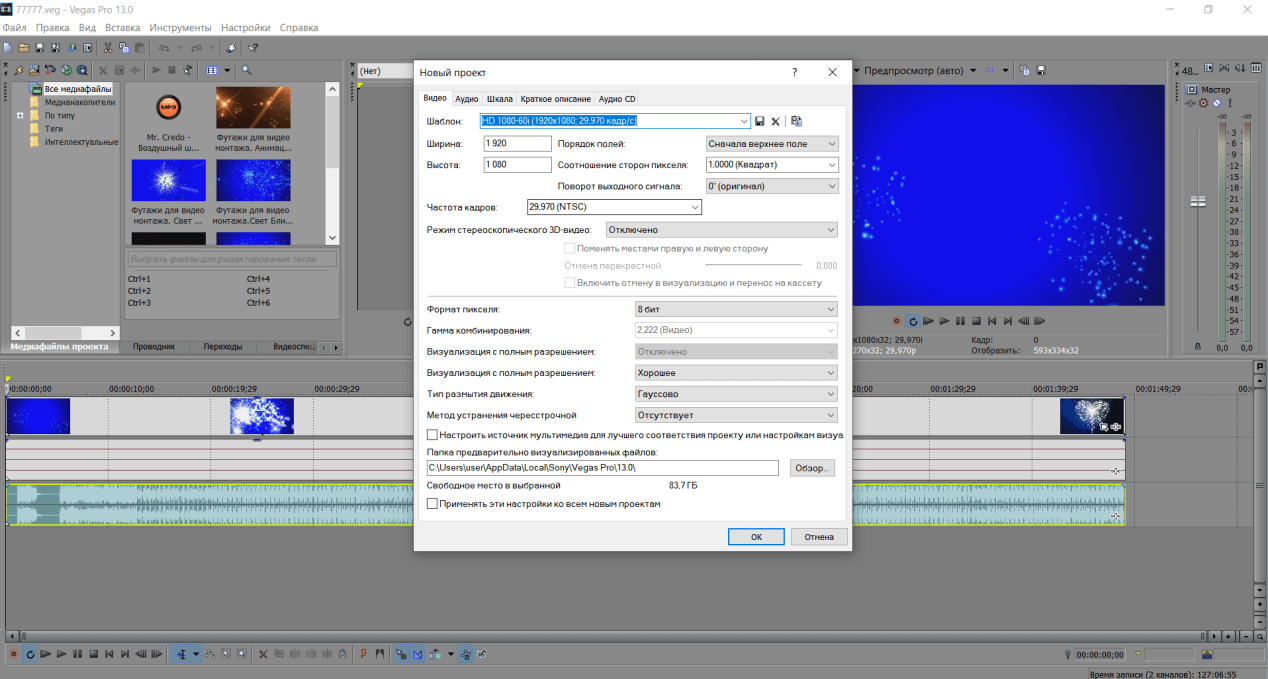The width and height of the screenshot is (1268, 679).
Task: Open the Шаблон template dropdown
Action: click(x=743, y=121)
